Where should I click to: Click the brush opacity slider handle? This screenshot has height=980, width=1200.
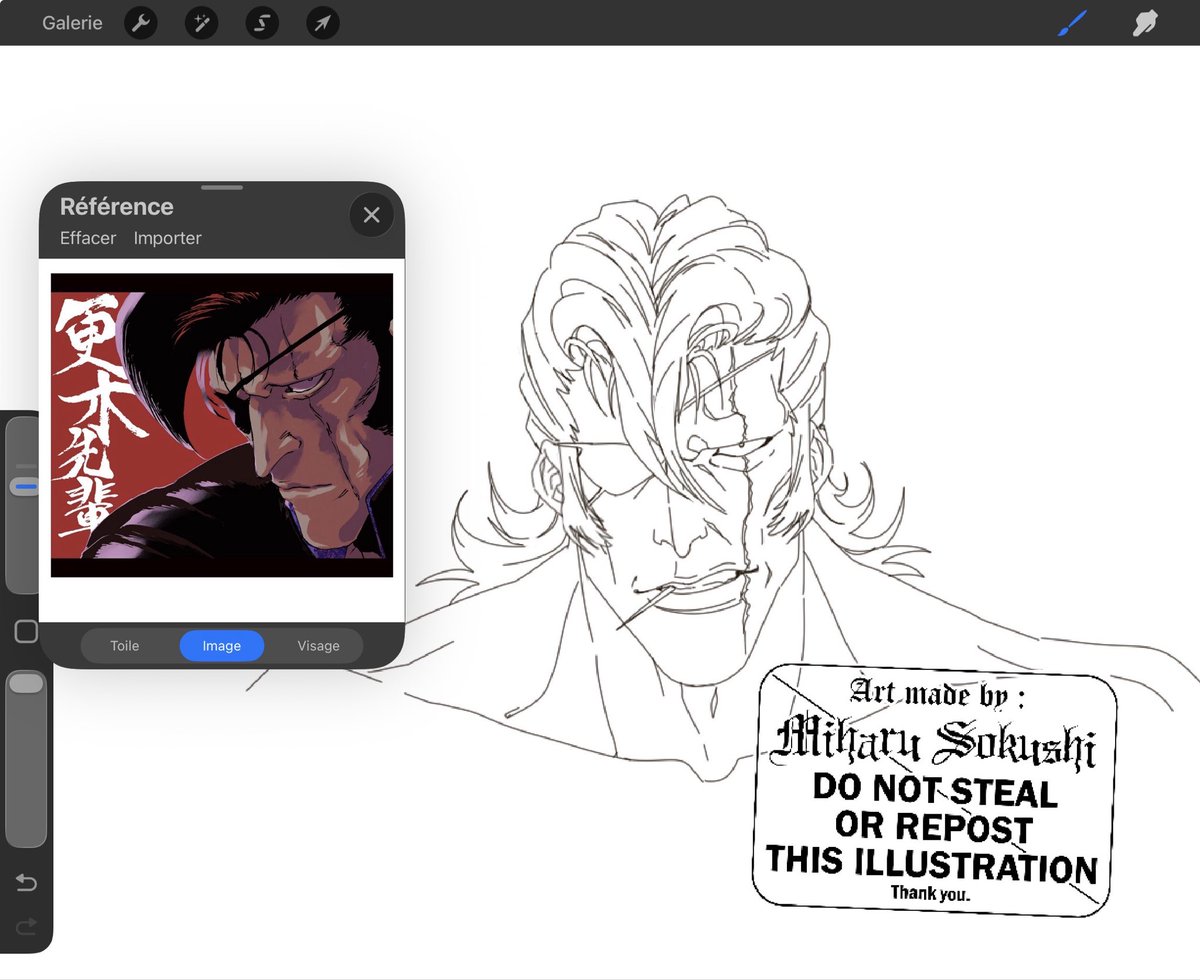click(x=26, y=683)
